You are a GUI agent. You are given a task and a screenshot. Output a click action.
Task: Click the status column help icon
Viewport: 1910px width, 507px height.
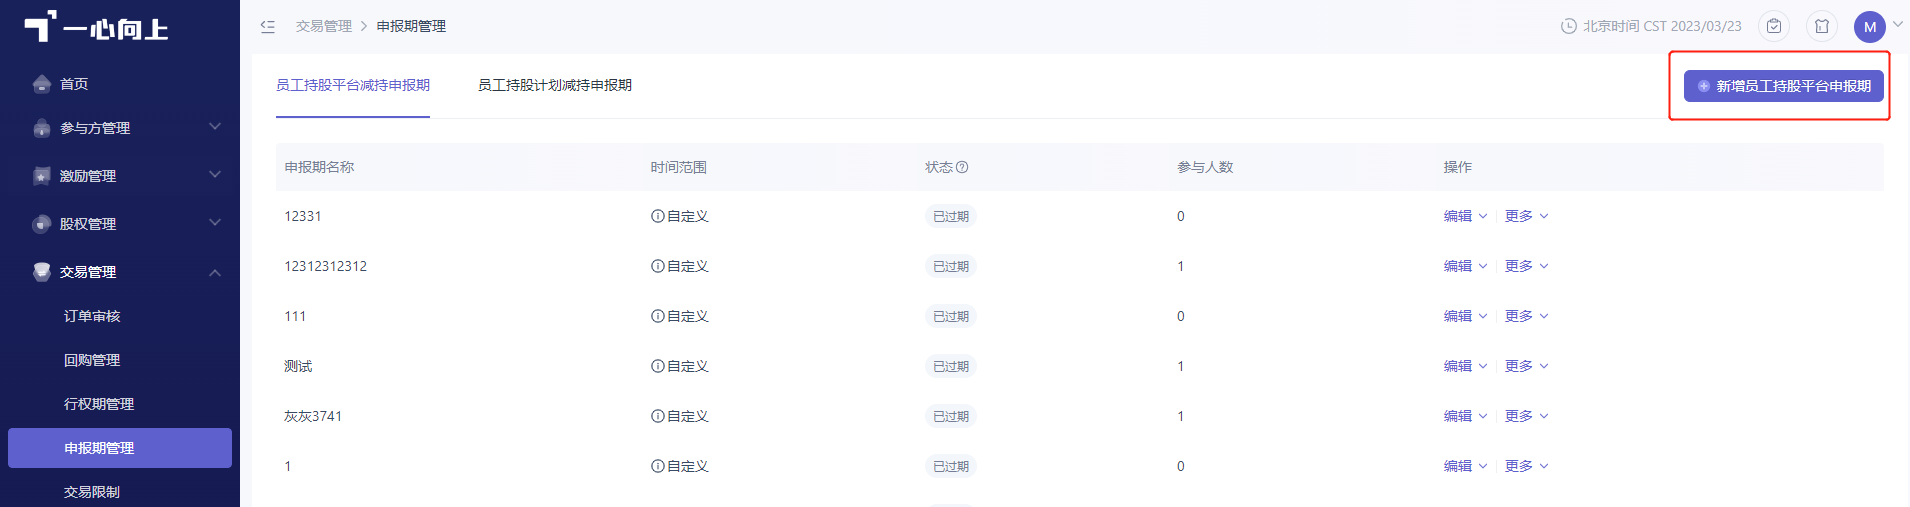tap(962, 167)
